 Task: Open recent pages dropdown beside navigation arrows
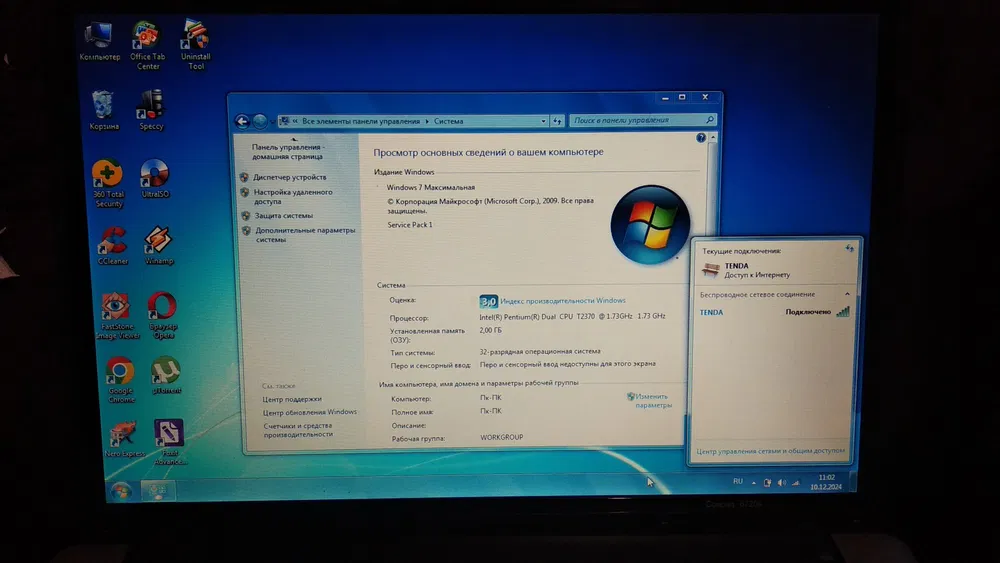tap(272, 121)
